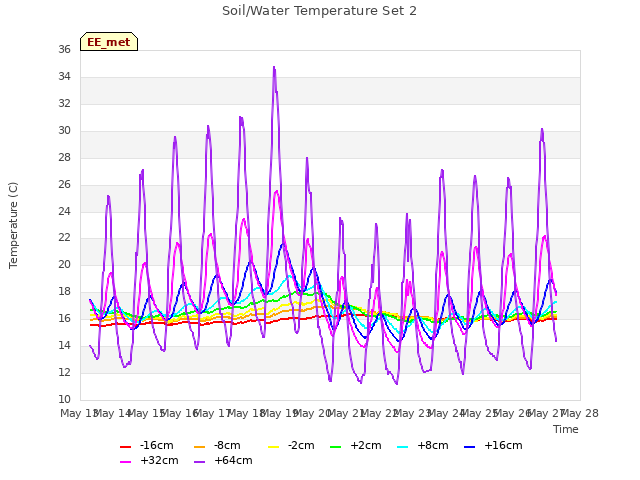This screenshot has height=480, width=640.
Task: Click the Time axis label
Action: [566, 429]
